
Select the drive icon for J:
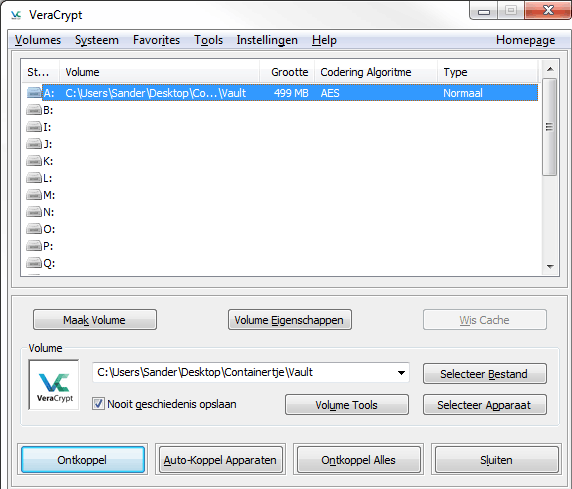point(34,144)
